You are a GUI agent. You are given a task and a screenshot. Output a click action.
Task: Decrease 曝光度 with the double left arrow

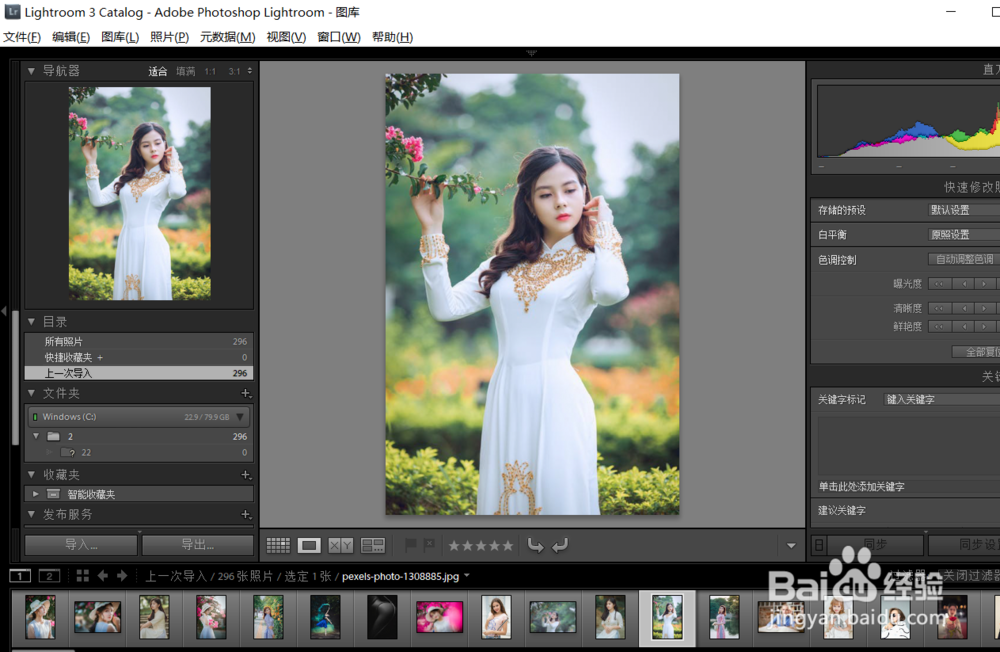939,284
